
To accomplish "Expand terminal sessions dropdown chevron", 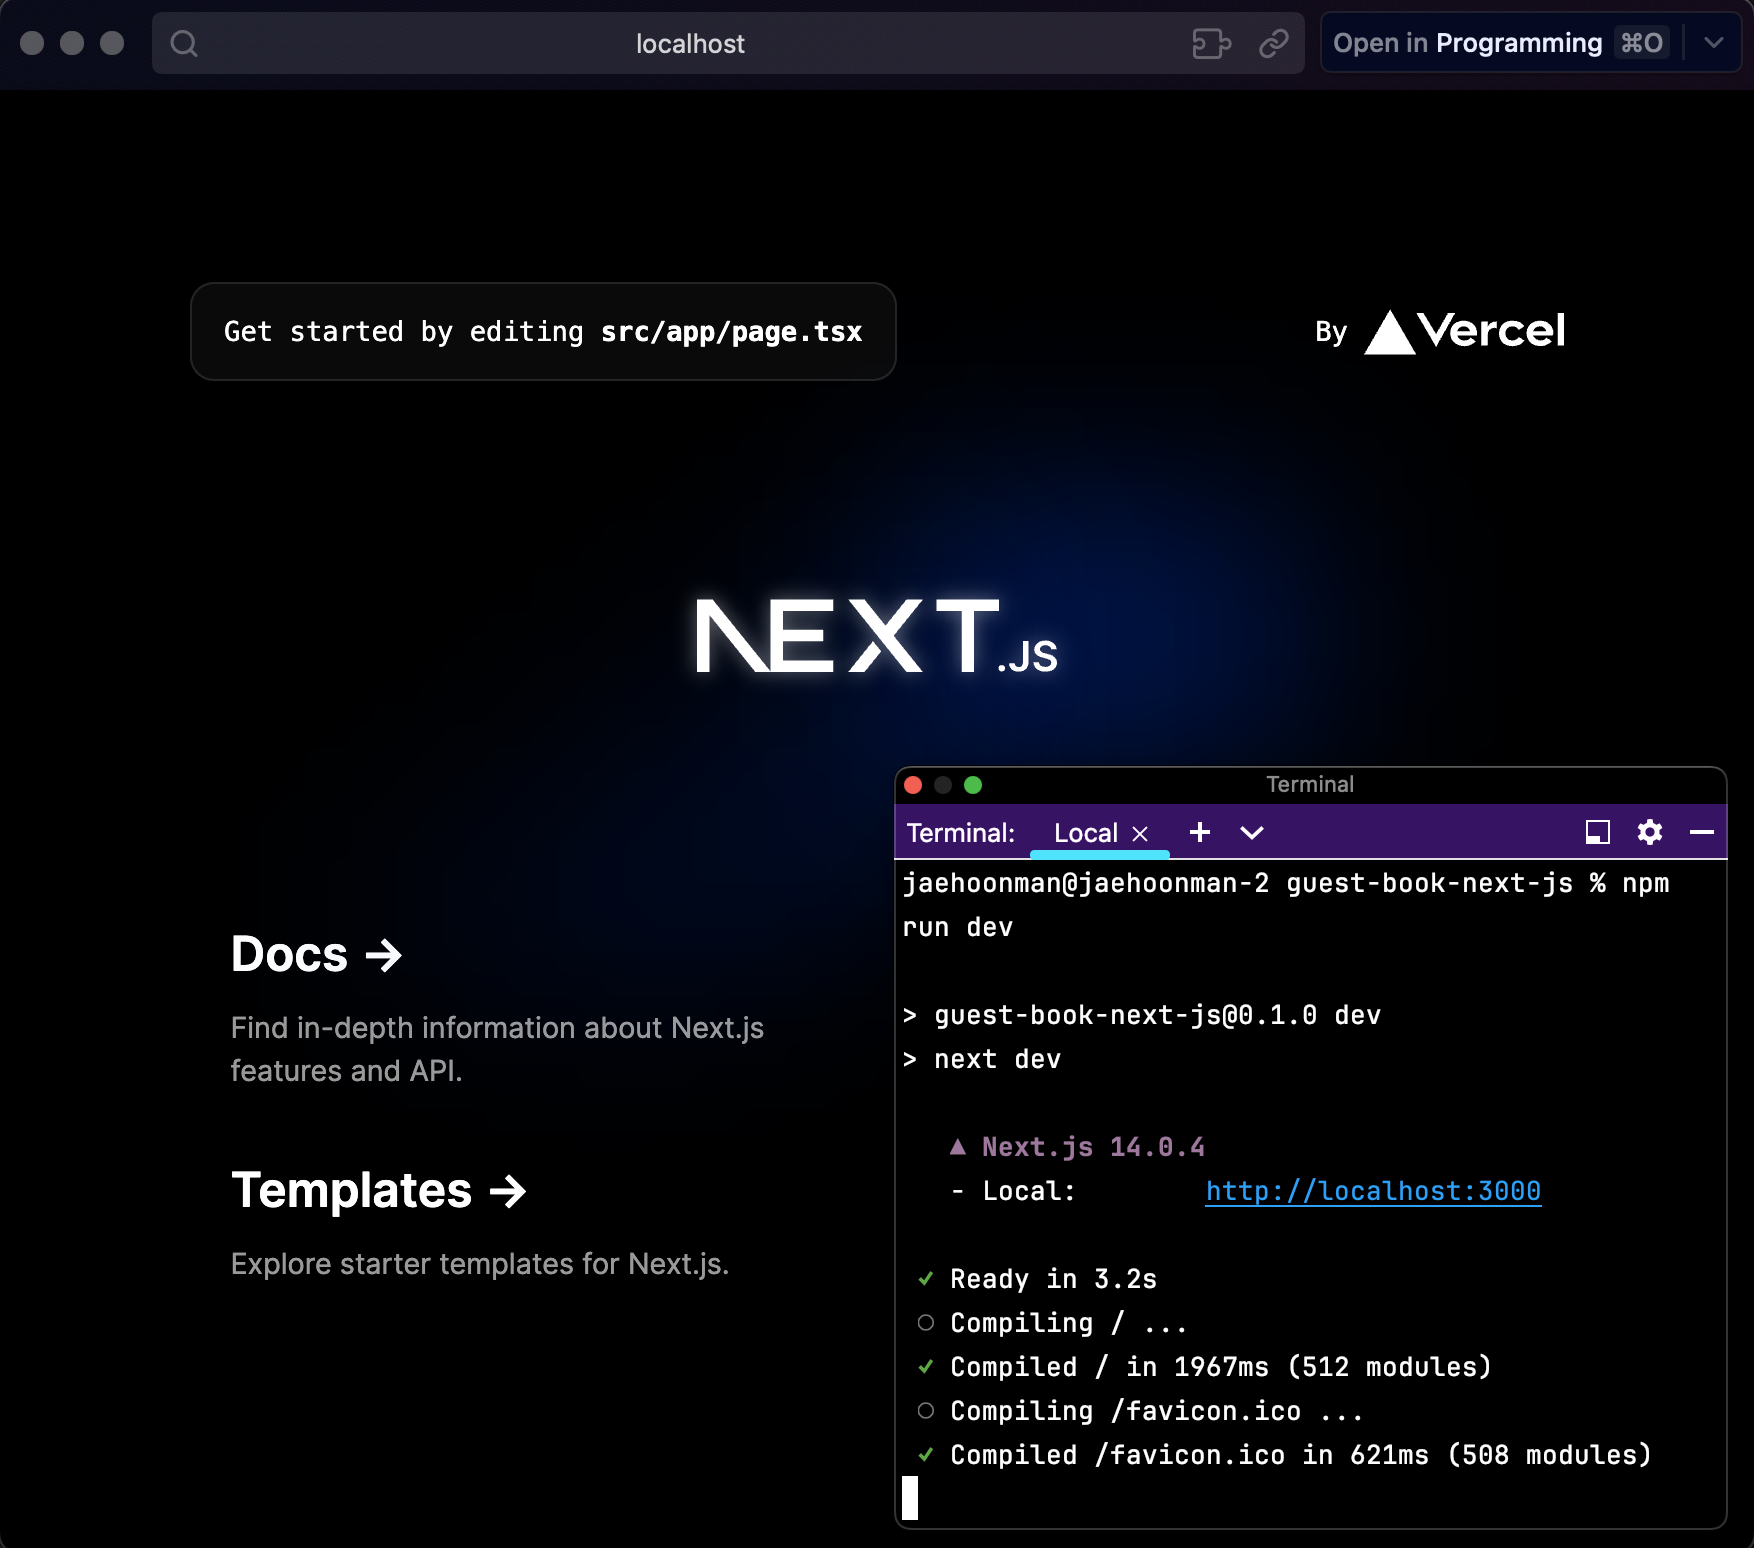I will coord(1252,833).
